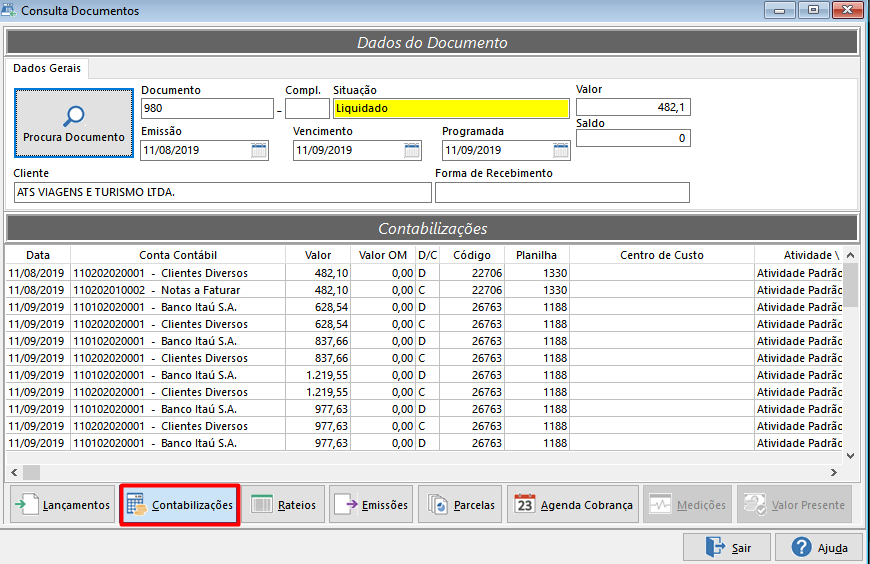Click the Compl. field
Image resolution: width=870 pixels, height=564 pixels.
click(307, 108)
